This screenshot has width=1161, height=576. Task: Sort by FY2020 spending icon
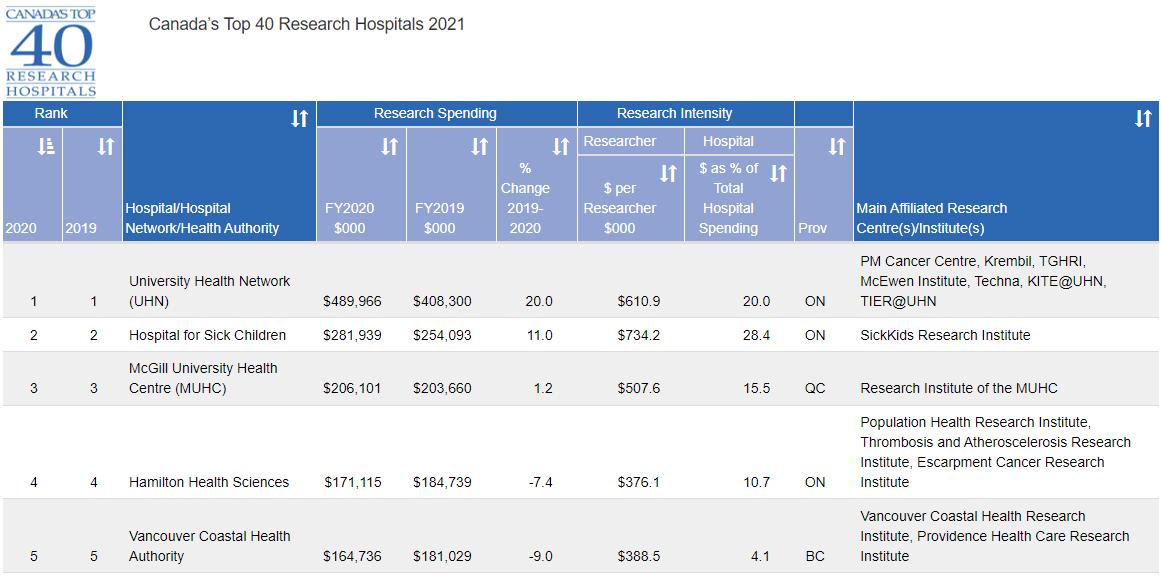(x=389, y=147)
